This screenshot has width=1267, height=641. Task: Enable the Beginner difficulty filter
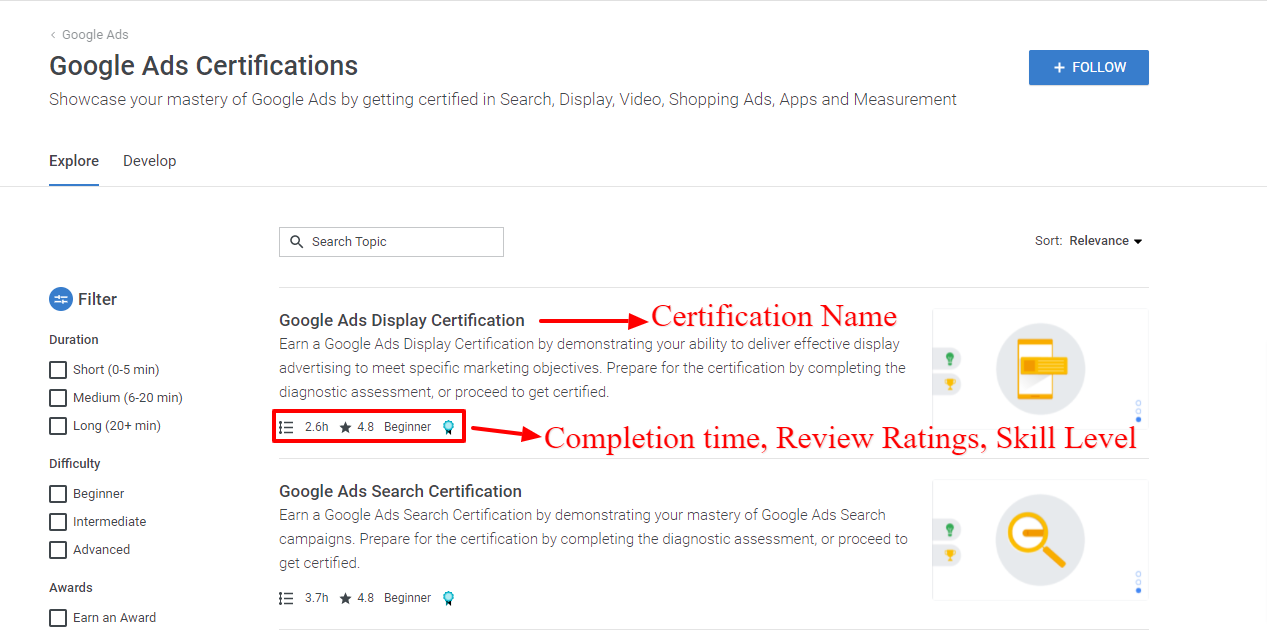coord(58,494)
